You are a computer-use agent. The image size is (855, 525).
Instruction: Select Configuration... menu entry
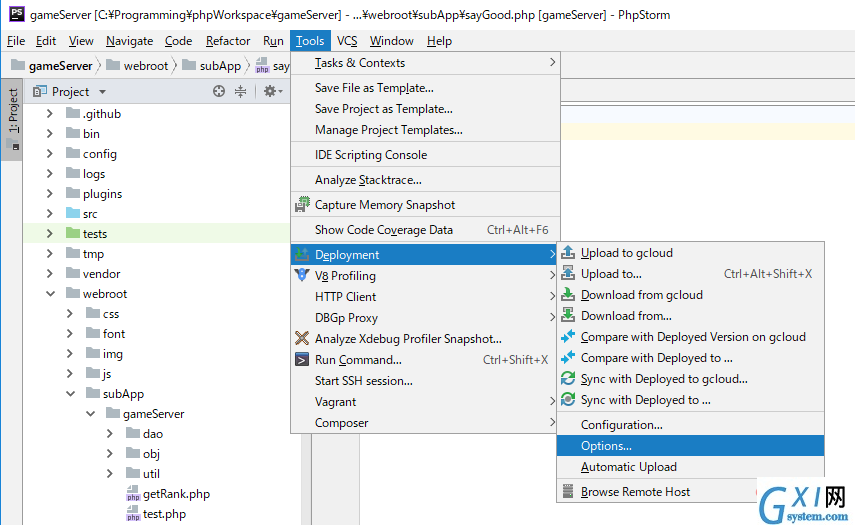(x=690, y=424)
